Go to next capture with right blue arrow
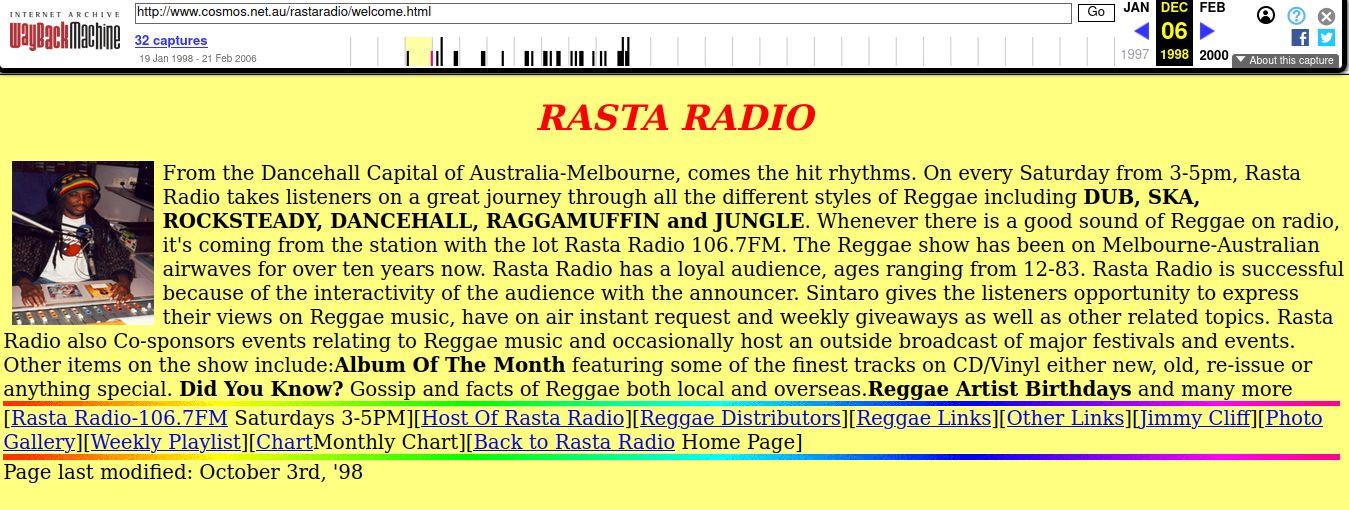Image resolution: width=1349 pixels, height=510 pixels. click(1207, 32)
